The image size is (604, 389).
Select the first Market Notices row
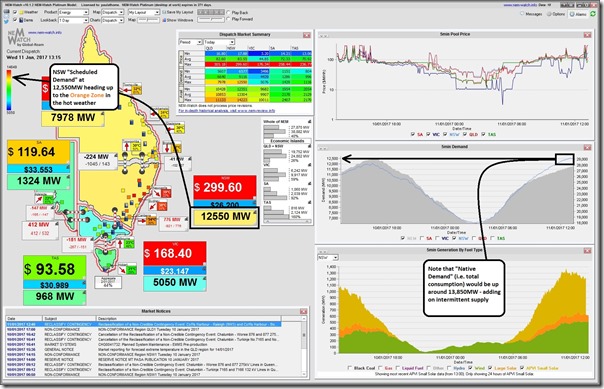point(143,324)
